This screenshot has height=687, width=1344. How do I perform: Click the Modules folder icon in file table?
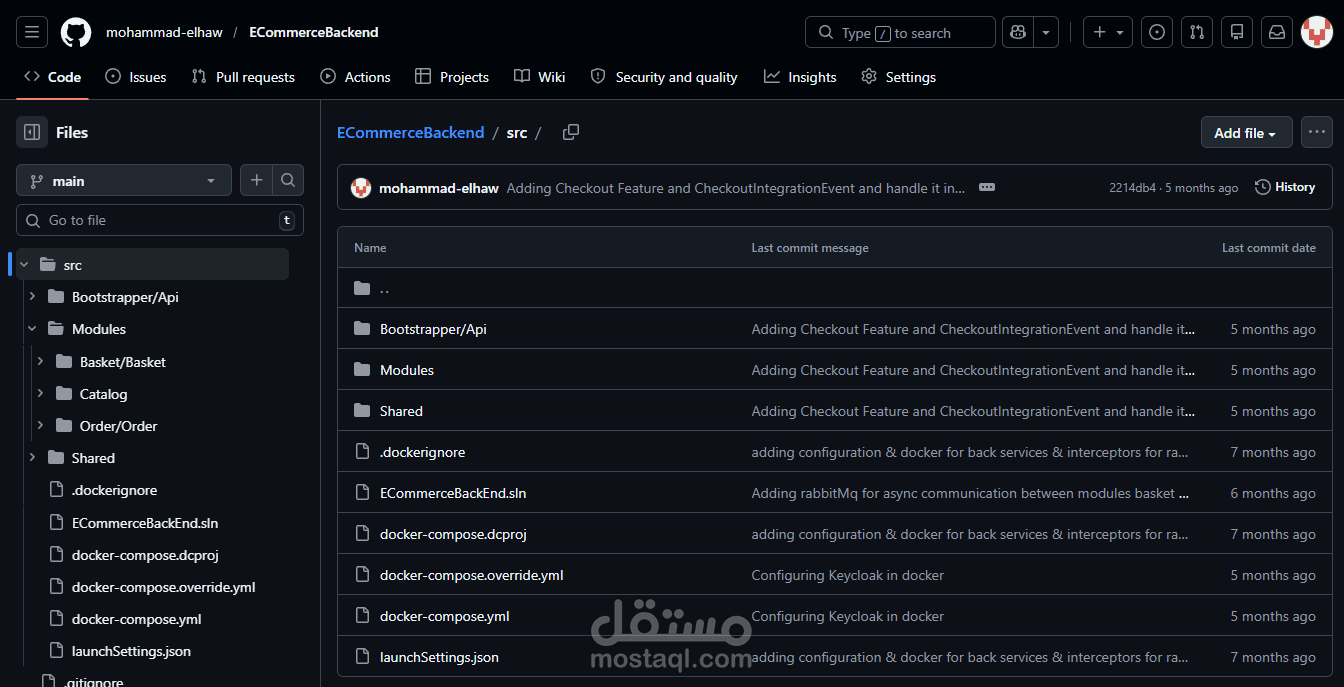click(362, 370)
